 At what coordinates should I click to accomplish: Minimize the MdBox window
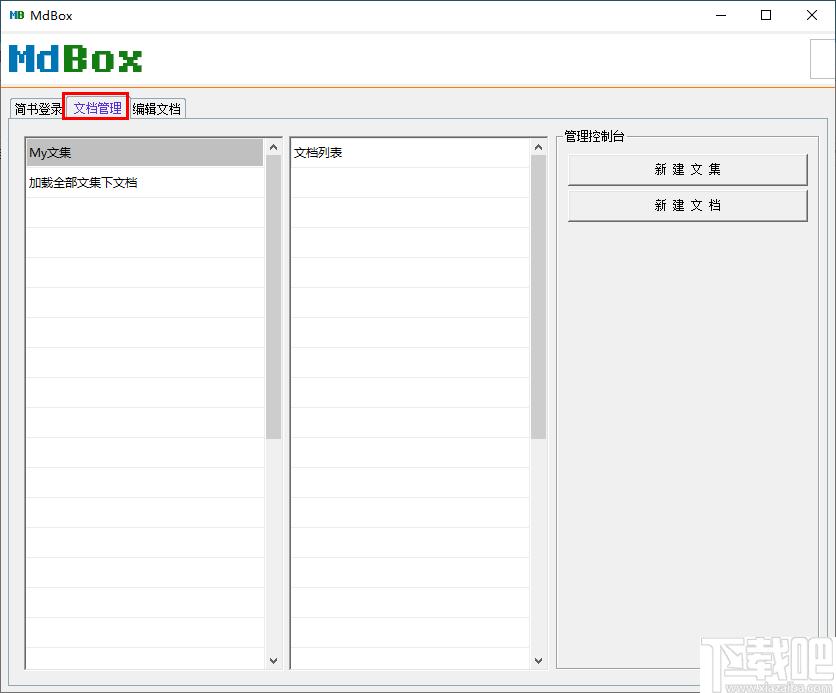(721, 15)
